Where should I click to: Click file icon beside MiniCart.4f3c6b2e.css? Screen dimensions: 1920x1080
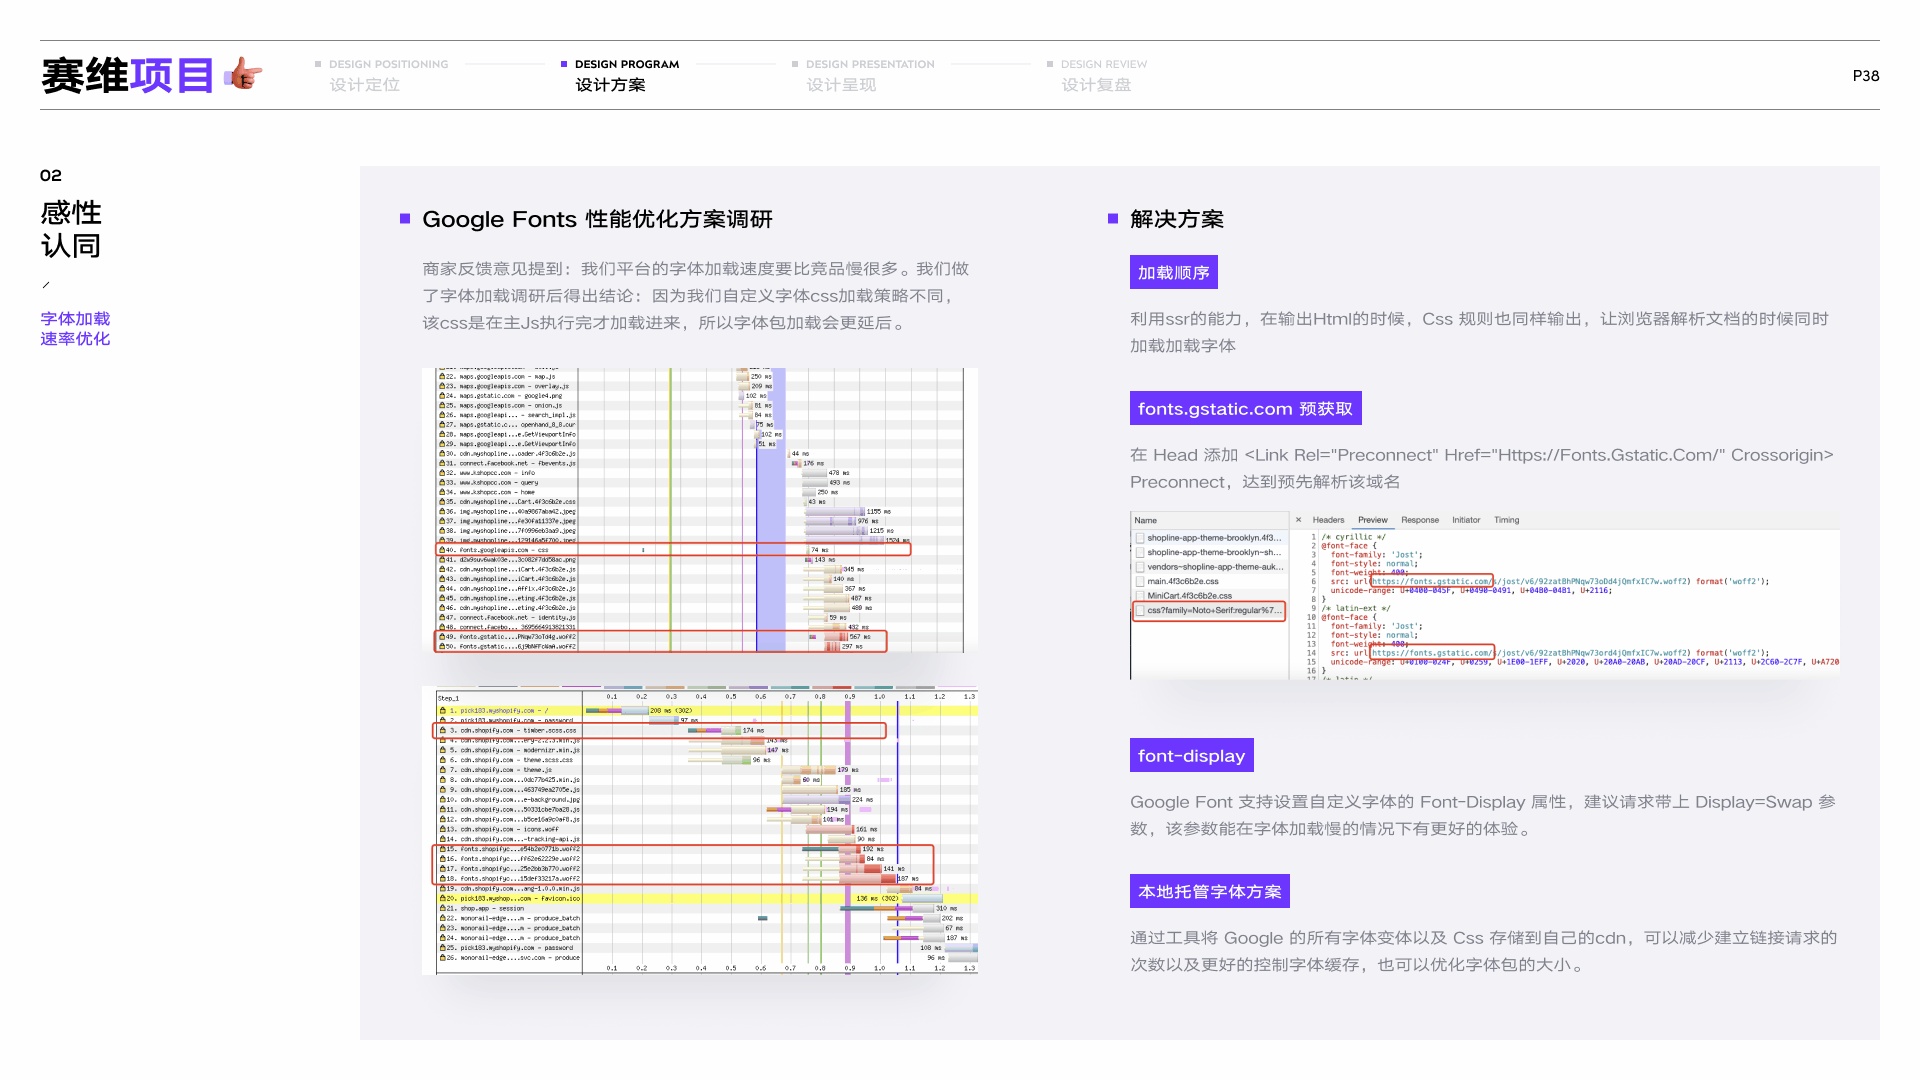(x=1140, y=596)
